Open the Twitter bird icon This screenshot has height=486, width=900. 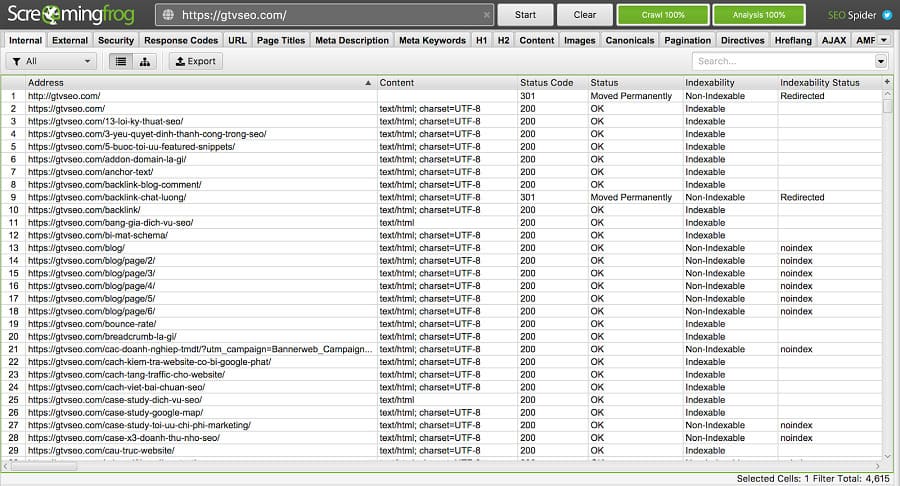tap(886, 15)
